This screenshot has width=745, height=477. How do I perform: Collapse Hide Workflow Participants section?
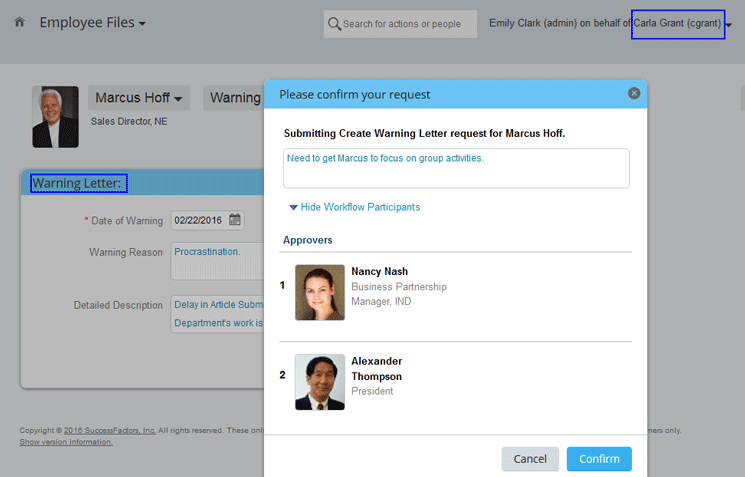pos(354,207)
